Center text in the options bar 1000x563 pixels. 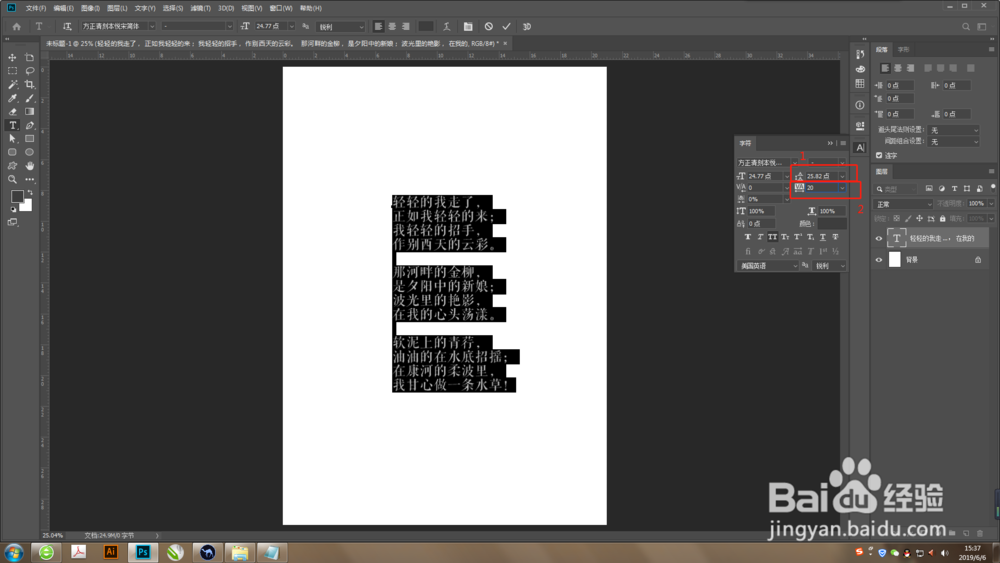[x=392, y=26]
